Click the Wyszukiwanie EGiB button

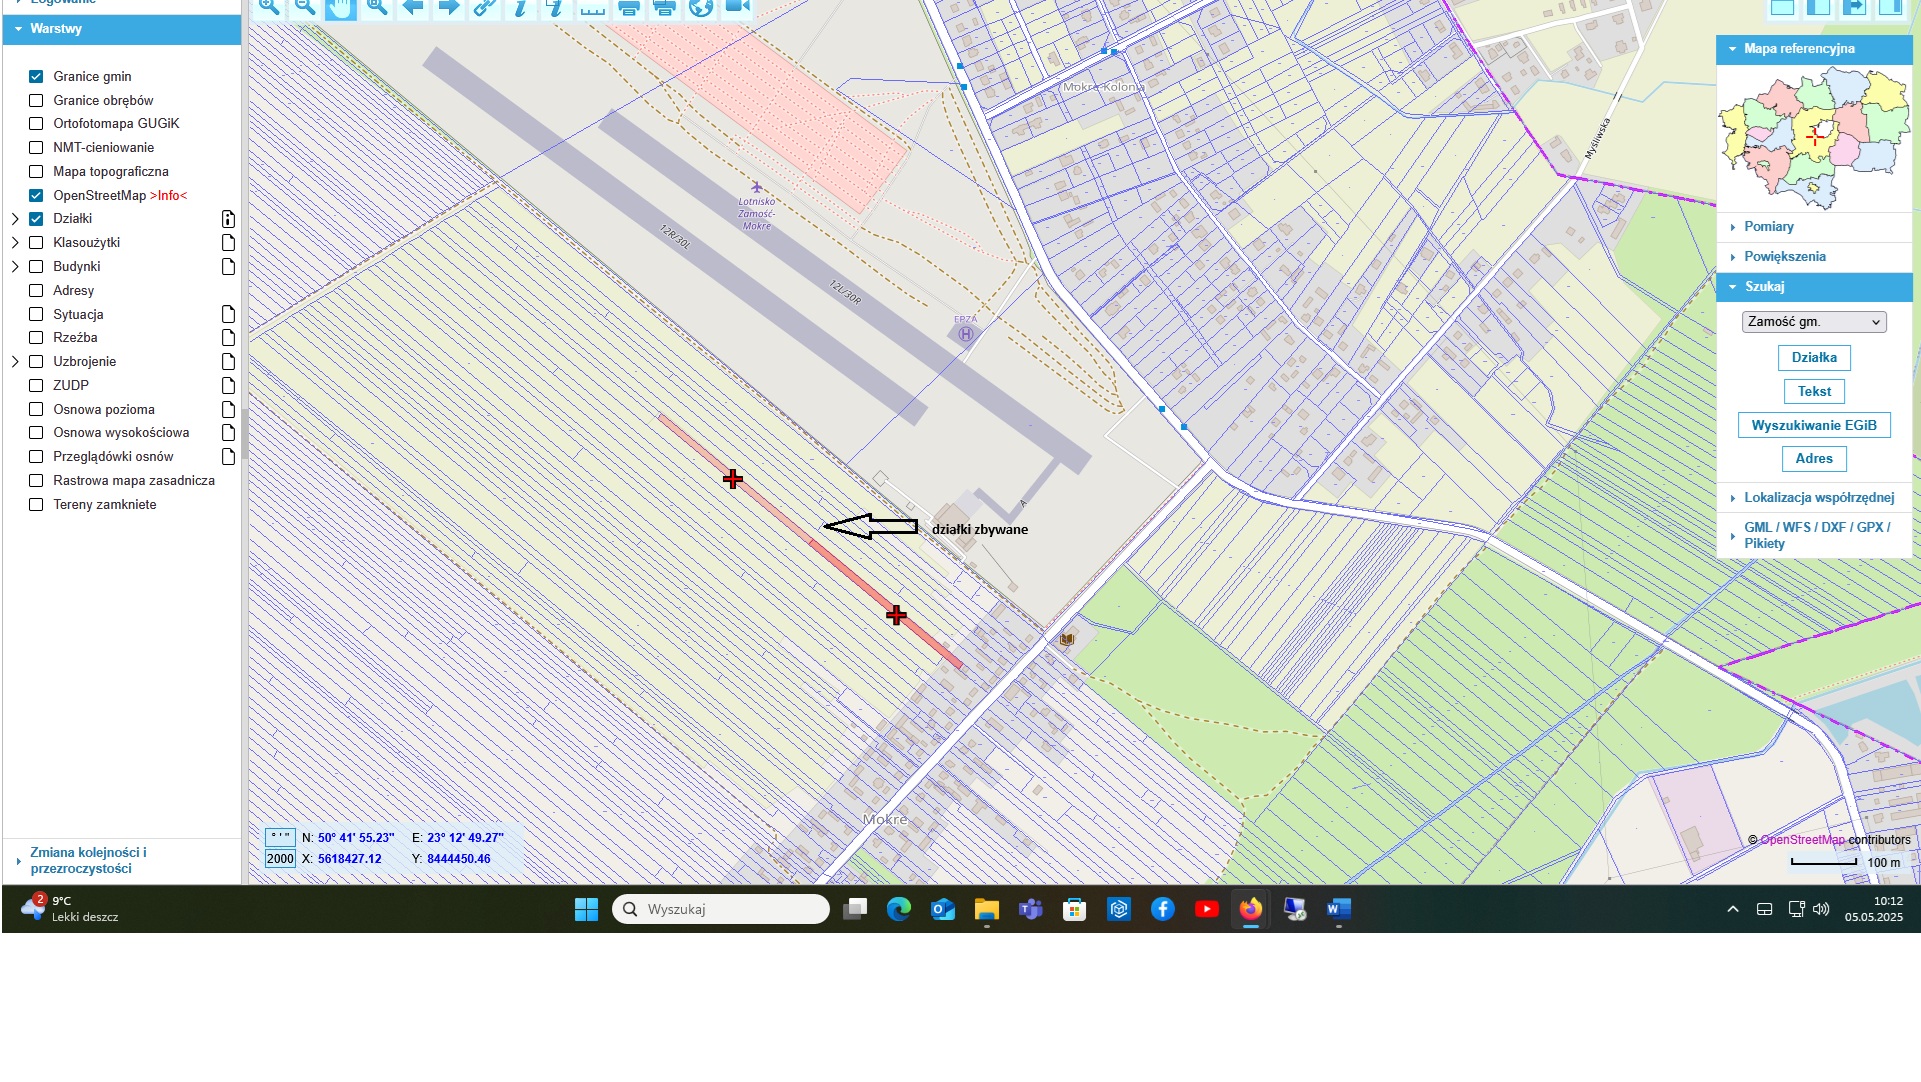coord(1813,426)
